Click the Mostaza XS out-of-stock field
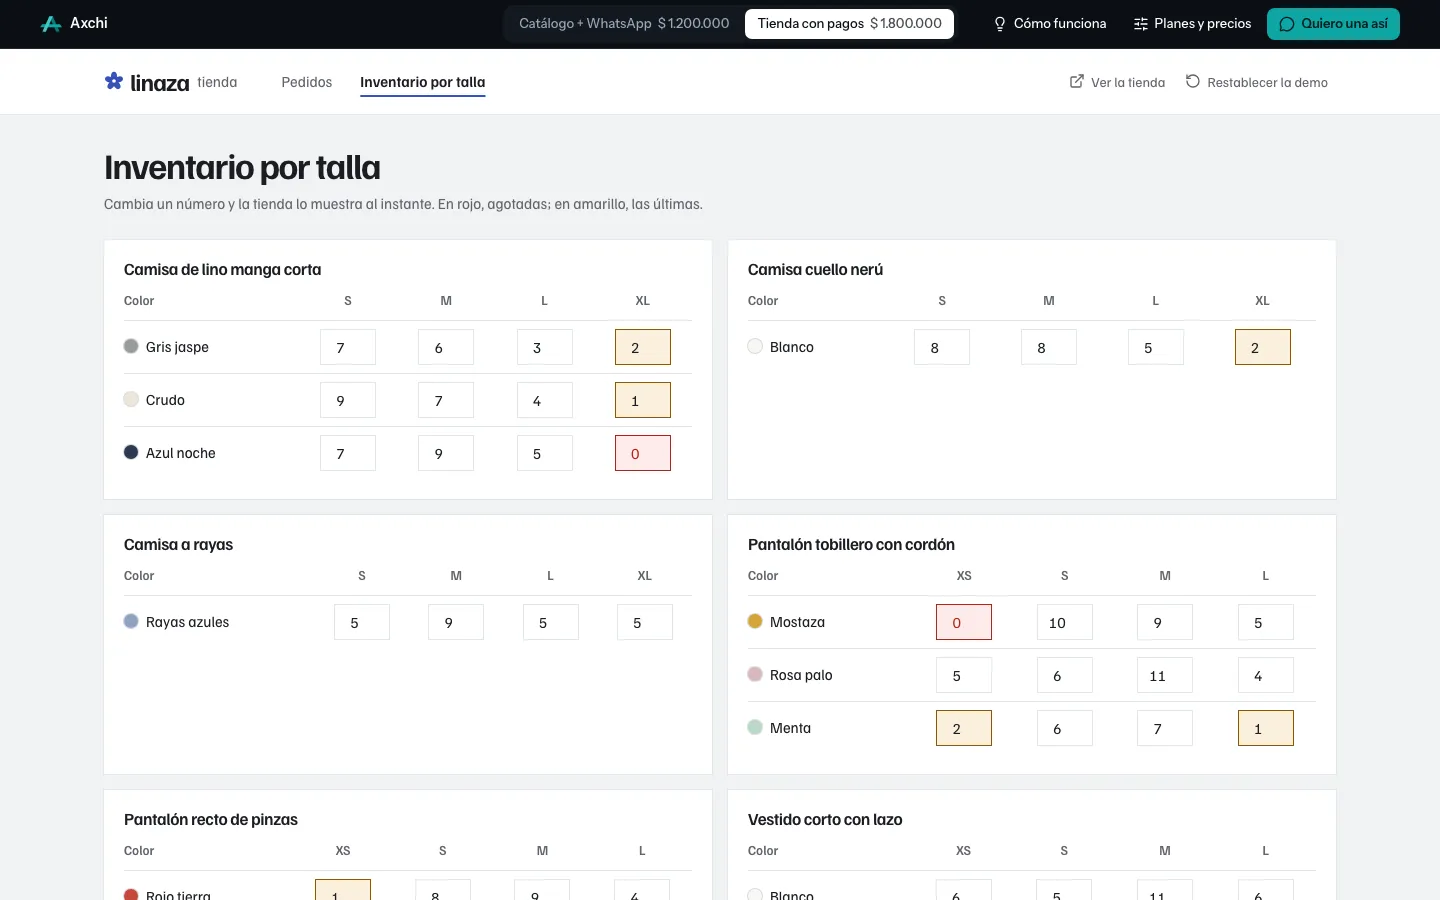This screenshot has height=900, width=1440. pos(964,622)
